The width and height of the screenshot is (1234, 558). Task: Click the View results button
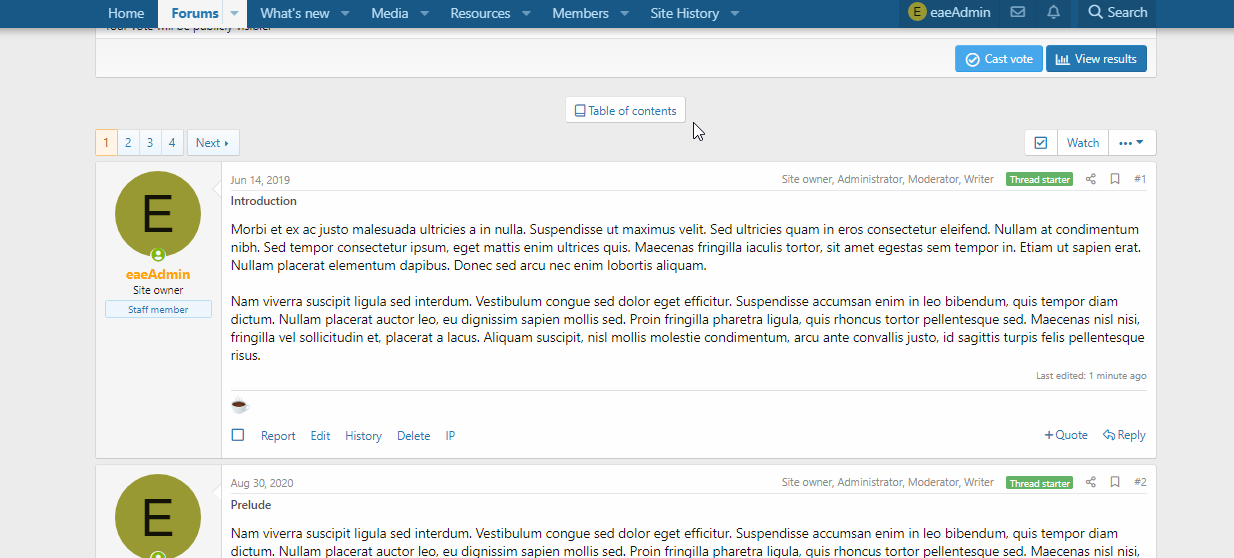pos(1096,59)
